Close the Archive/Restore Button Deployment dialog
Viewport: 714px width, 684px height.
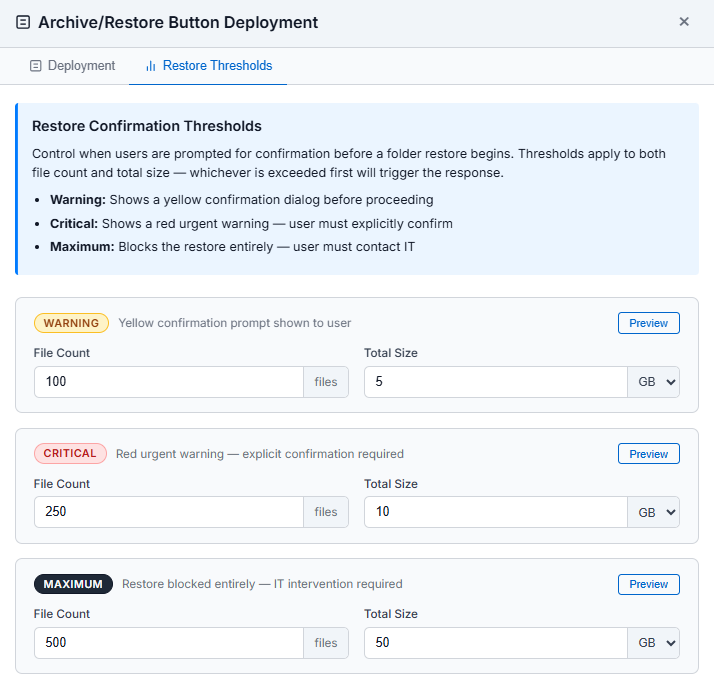point(684,22)
